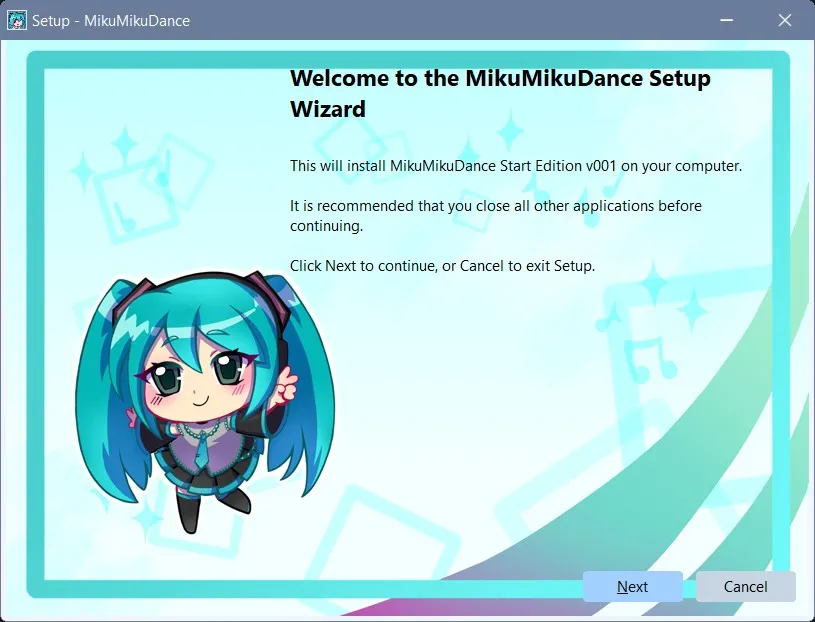Close the Setup - MikuMikuDance window
The height and width of the screenshot is (622, 815).
click(x=785, y=20)
